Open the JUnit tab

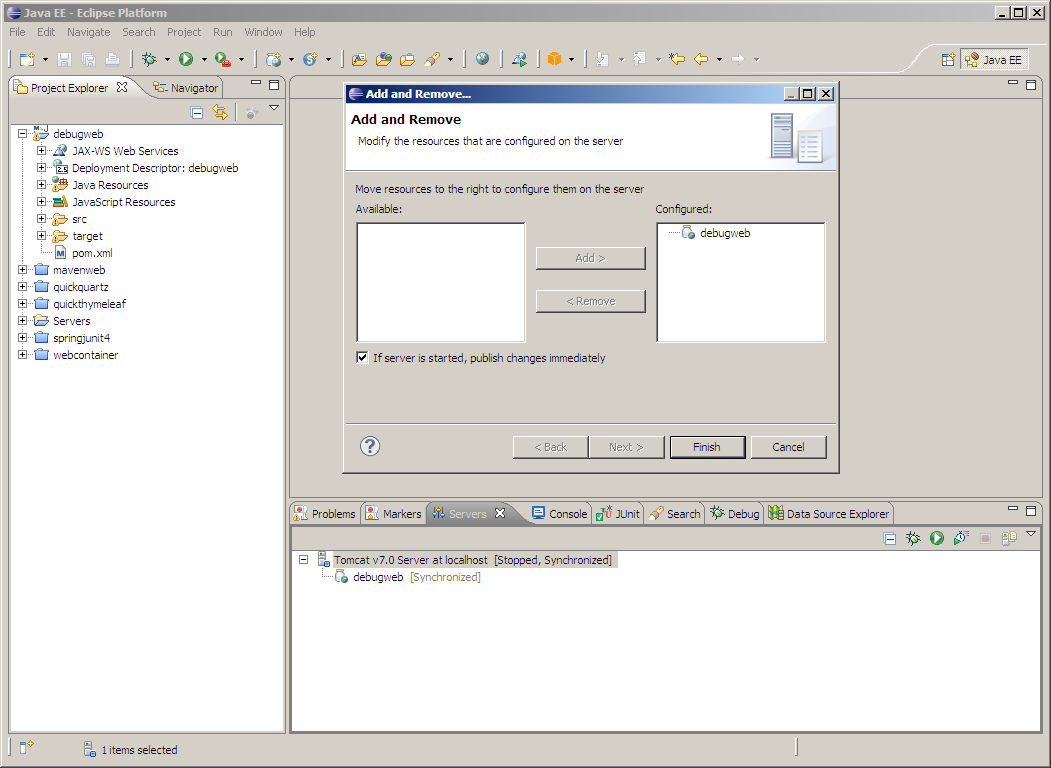point(618,514)
